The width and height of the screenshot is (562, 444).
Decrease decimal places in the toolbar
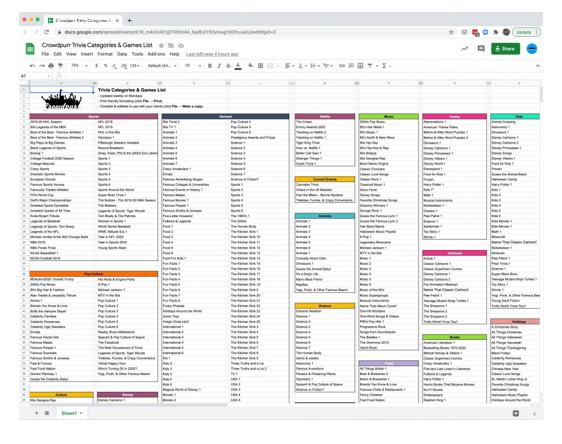click(114, 66)
